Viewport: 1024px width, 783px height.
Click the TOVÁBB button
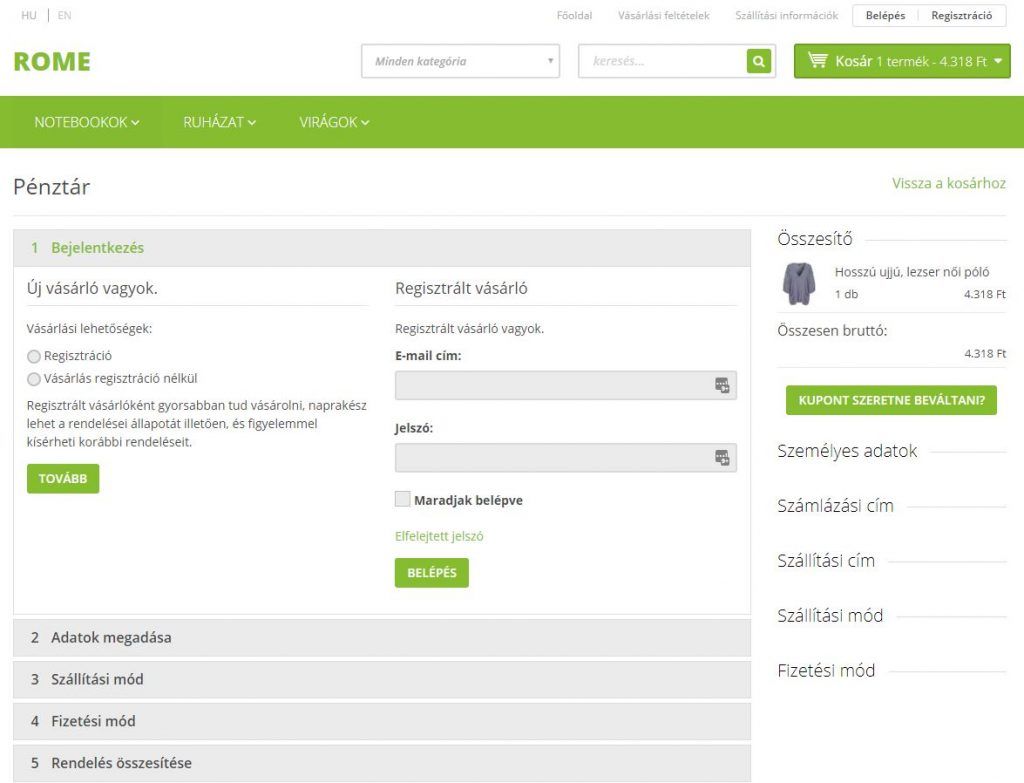(63, 479)
